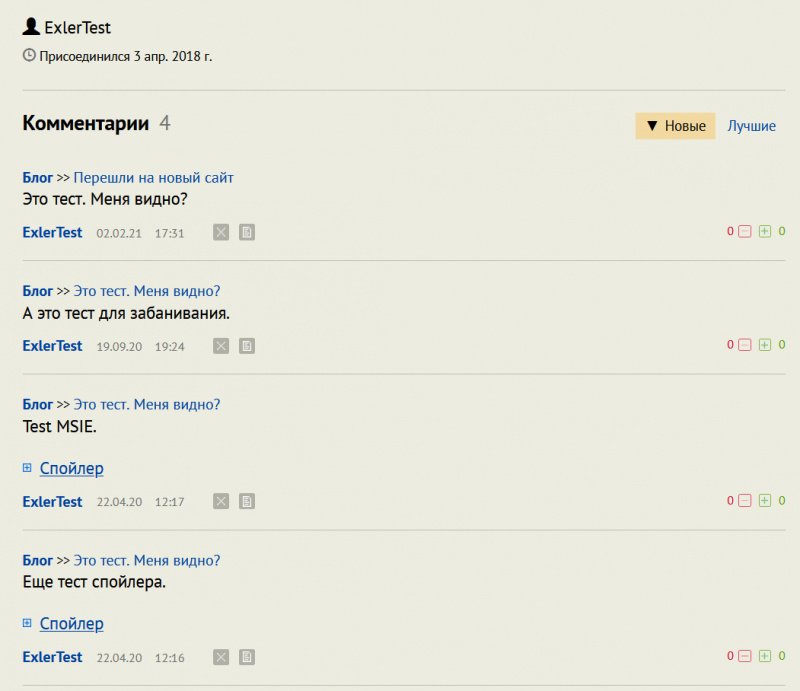This screenshot has width=800, height=691.
Task: Upvote the 'Еще тест спойлера' comment
Action: tap(765, 657)
